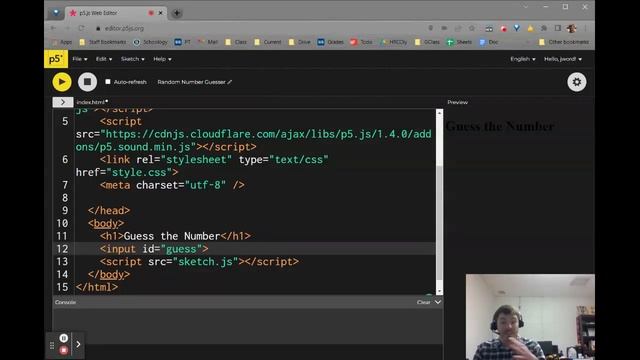This screenshot has width=640, height=360.
Task: Click the red record extension icon
Action: coord(504,29)
